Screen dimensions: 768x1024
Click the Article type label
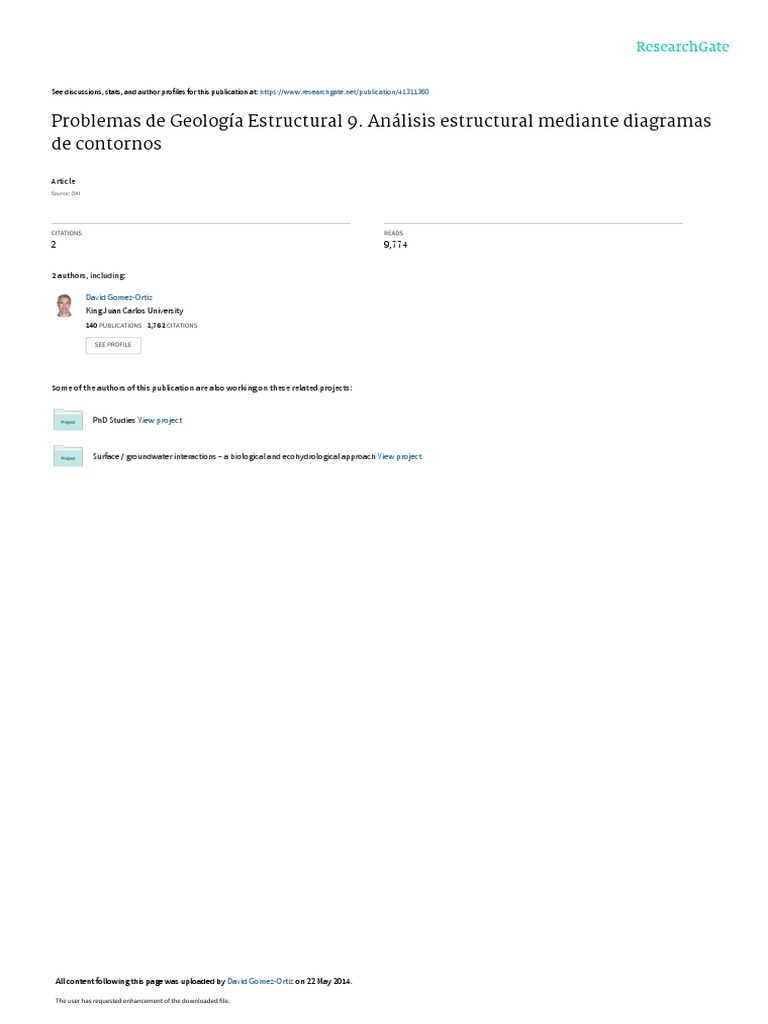[x=63, y=181]
